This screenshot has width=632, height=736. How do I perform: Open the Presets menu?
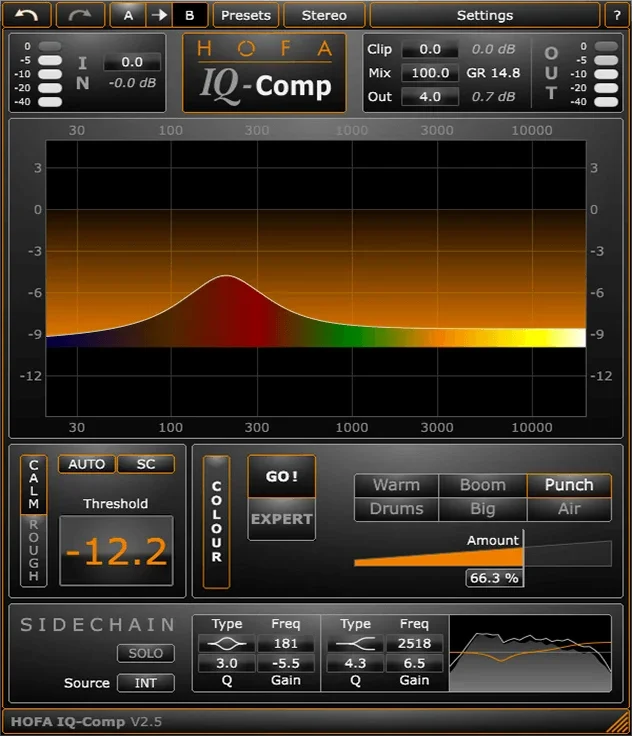pos(246,15)
